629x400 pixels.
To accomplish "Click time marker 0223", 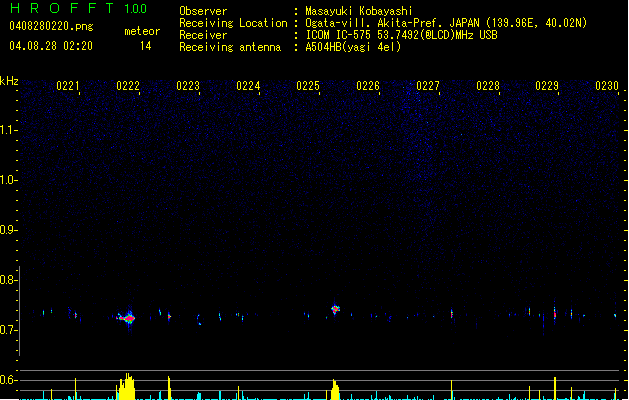I will click(188, 86).
